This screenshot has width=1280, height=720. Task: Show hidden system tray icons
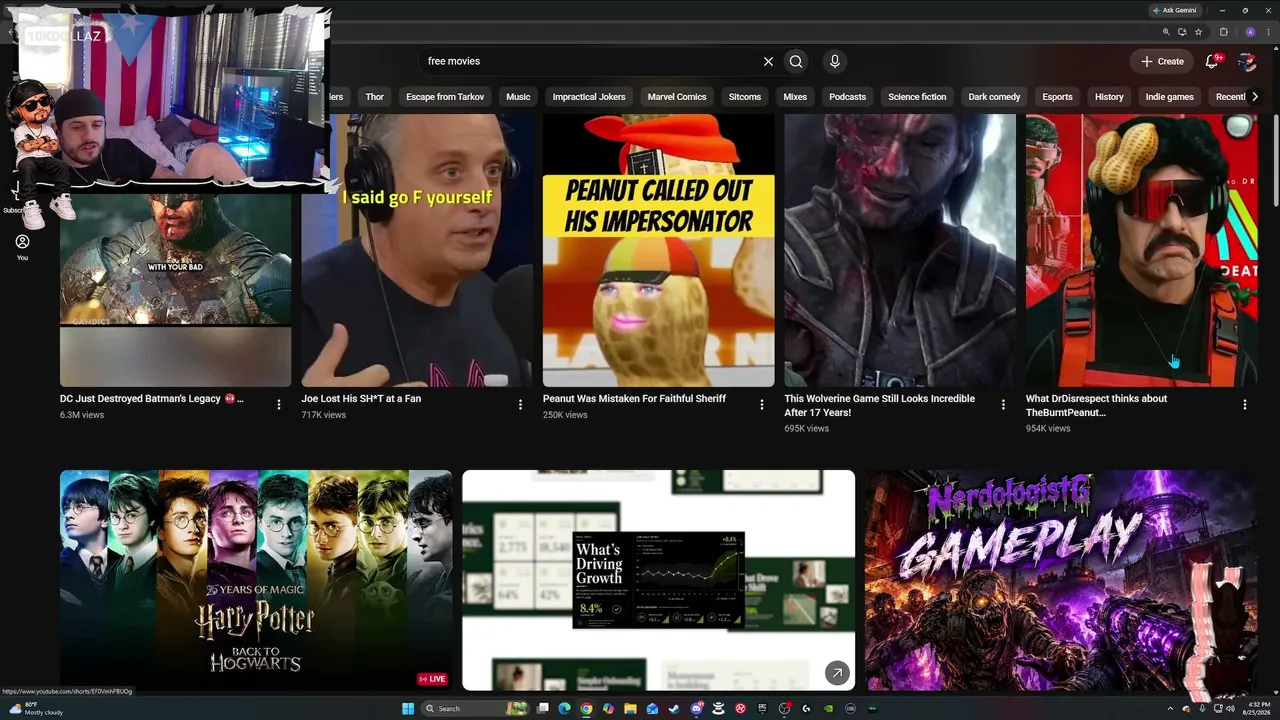point(1171,709)
